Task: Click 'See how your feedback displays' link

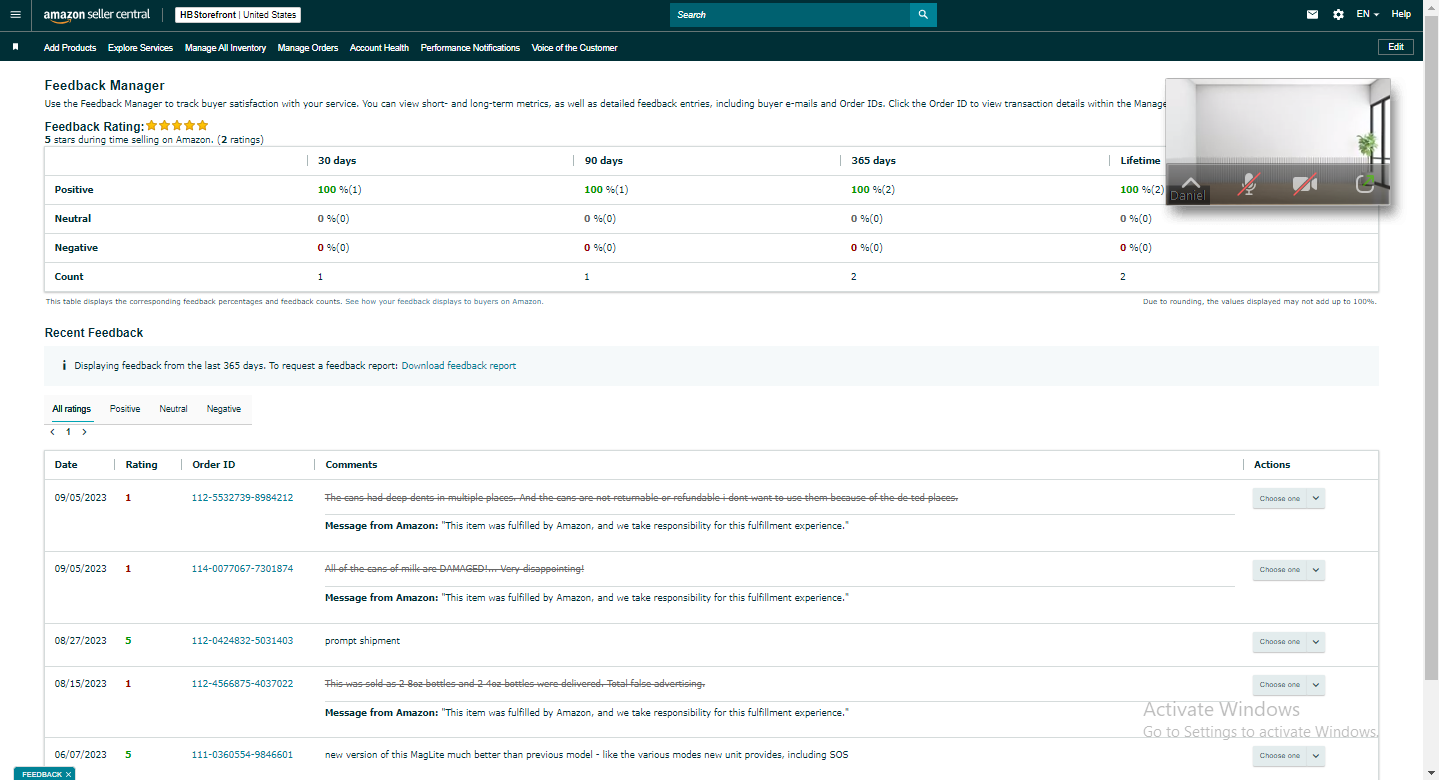Action: pyautogui.click(x=444, y=301)
